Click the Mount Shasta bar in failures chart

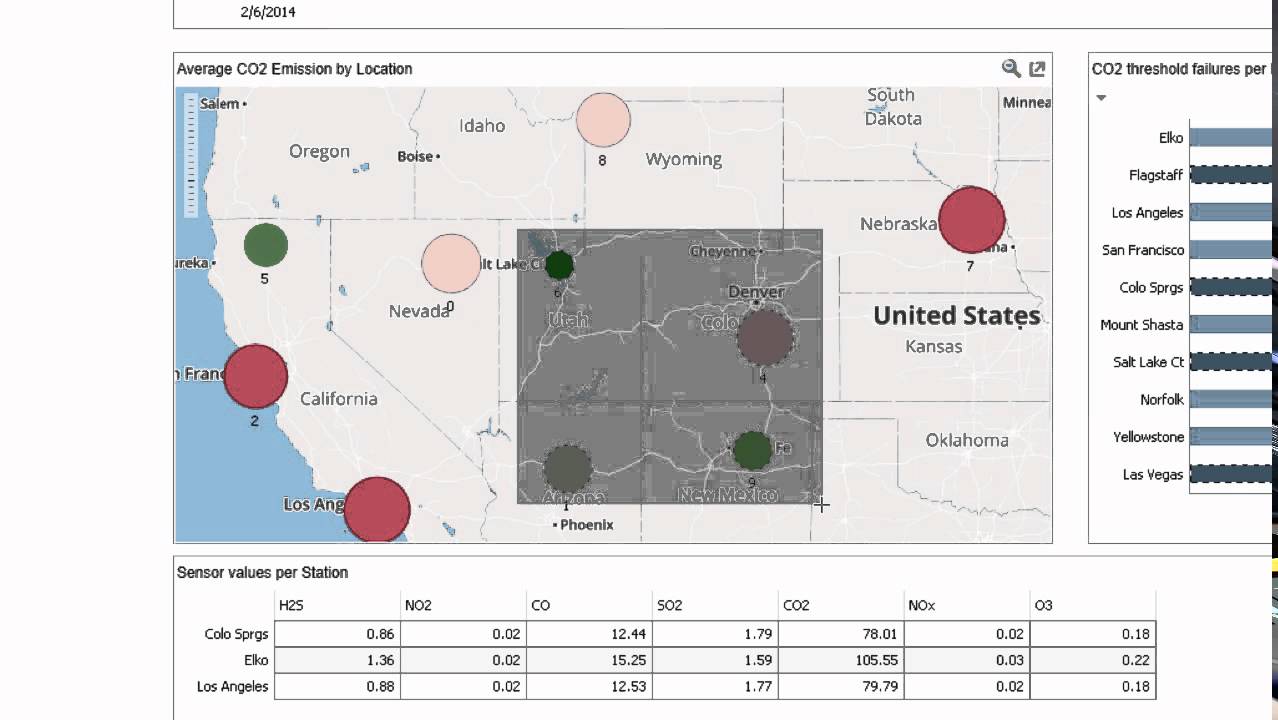1231,325
